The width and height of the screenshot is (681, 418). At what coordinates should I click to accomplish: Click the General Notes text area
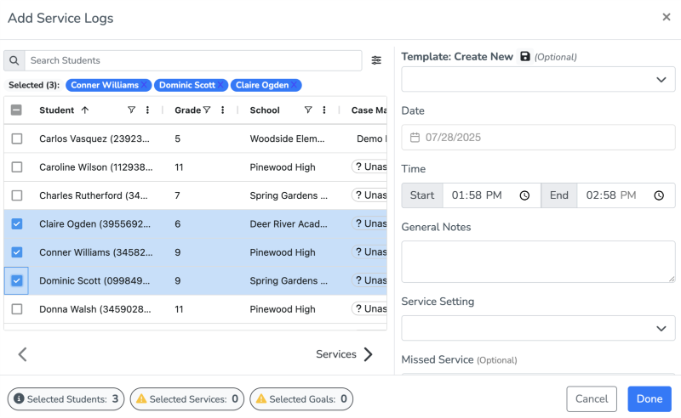538,262
